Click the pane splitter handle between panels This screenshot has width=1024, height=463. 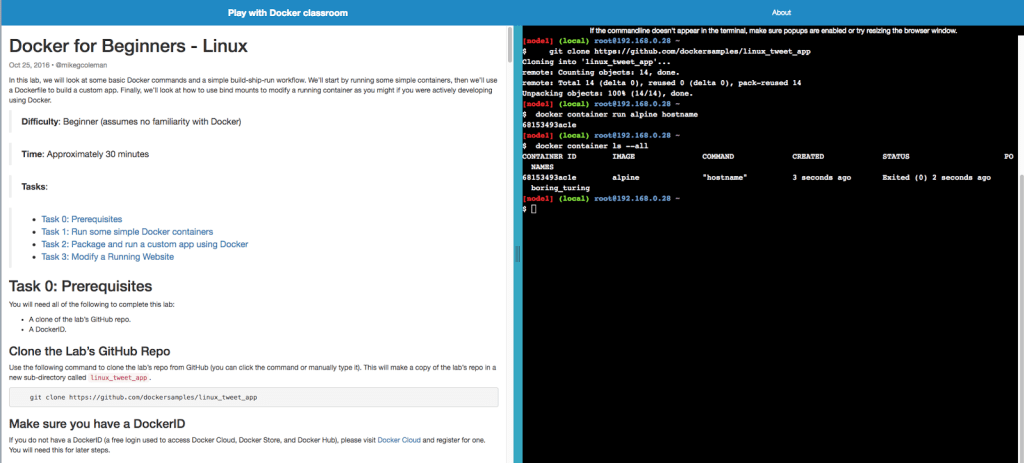518,254
